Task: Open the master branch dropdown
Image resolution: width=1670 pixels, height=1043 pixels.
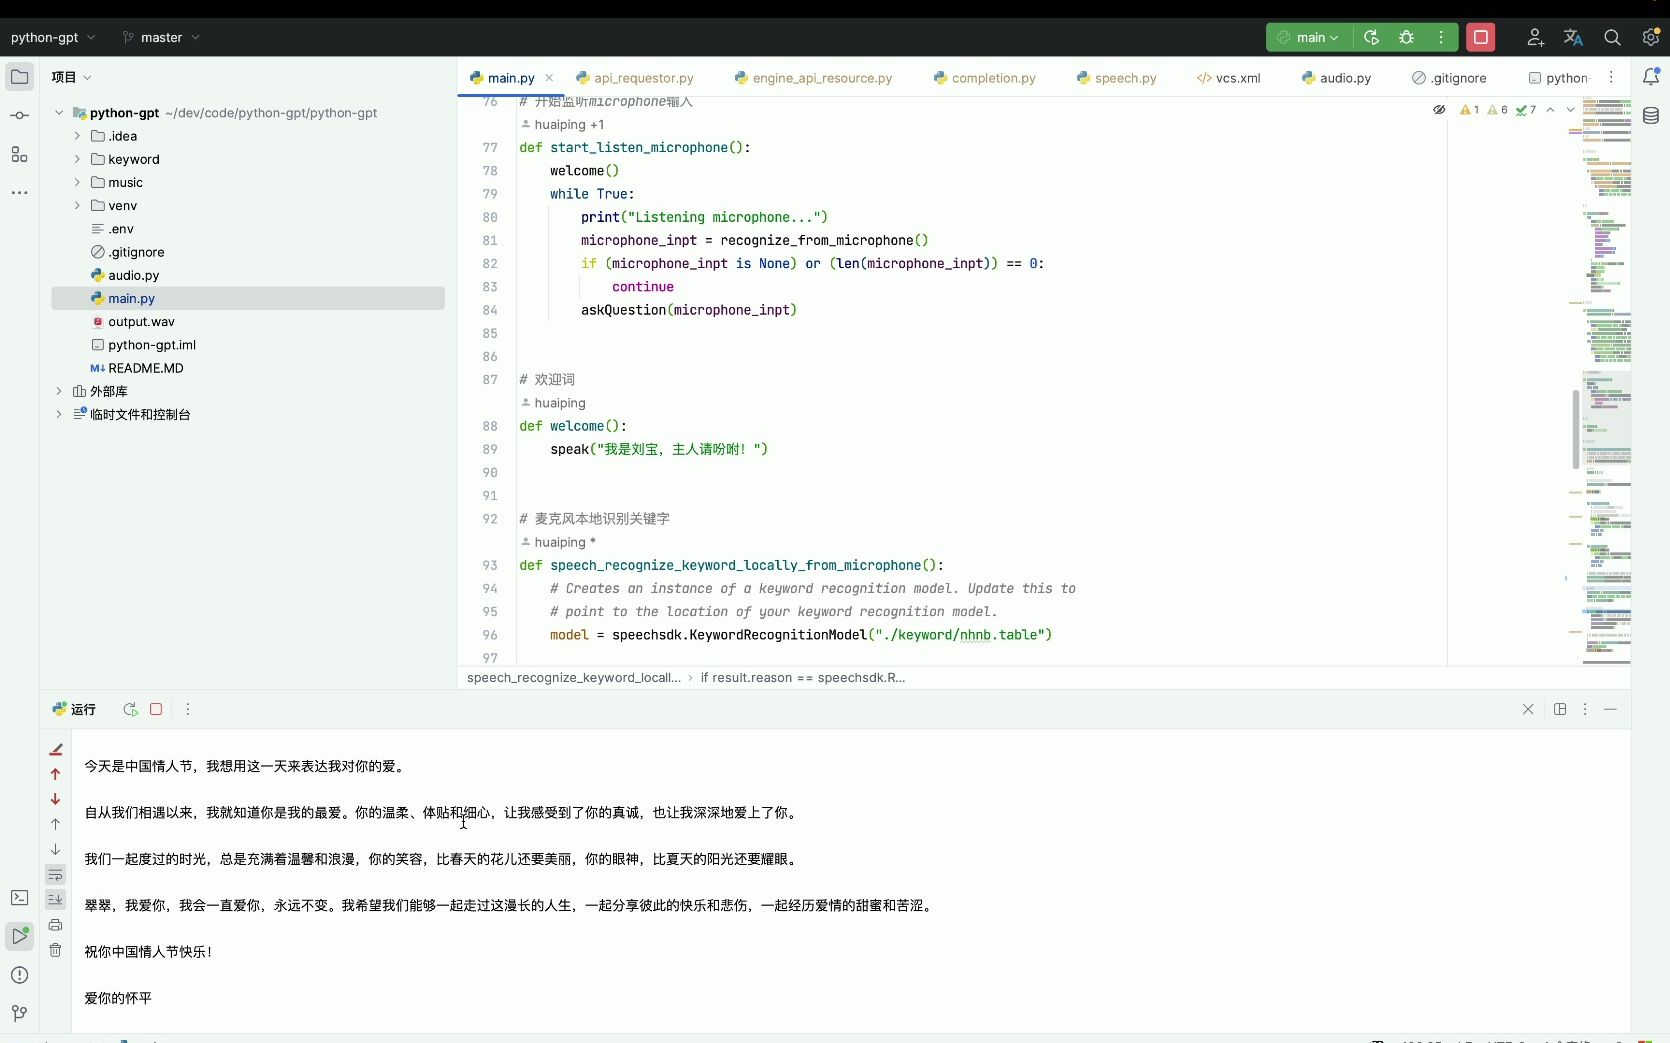Action: (x=161, y=37)
